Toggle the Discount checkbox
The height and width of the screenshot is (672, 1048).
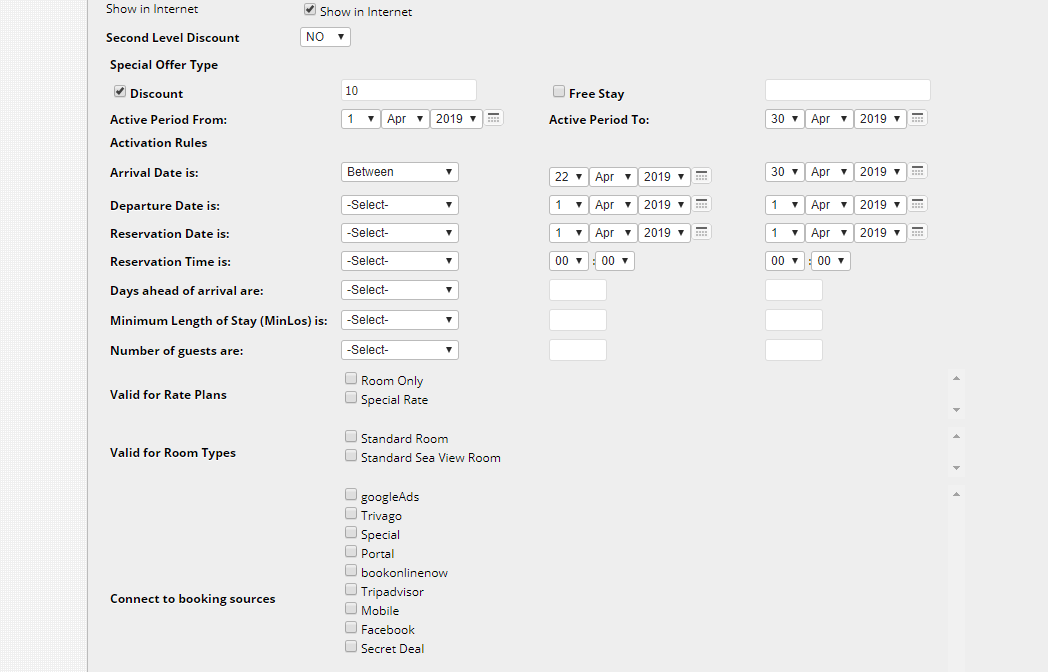point(120,91)
